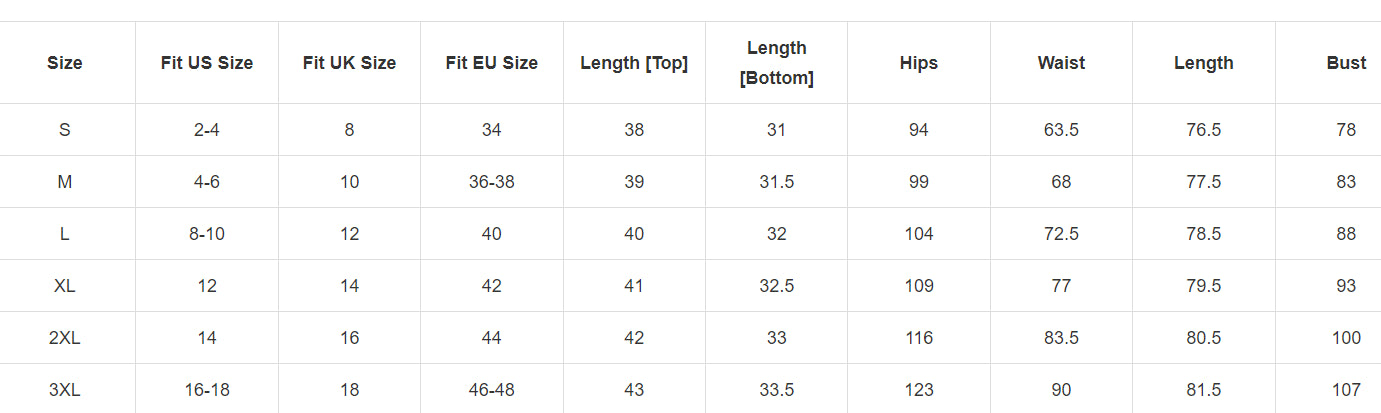Click the Length [Bottom] column header
Screen dimensions: 1381x413
pyautogui.click(x=776, y=63)
